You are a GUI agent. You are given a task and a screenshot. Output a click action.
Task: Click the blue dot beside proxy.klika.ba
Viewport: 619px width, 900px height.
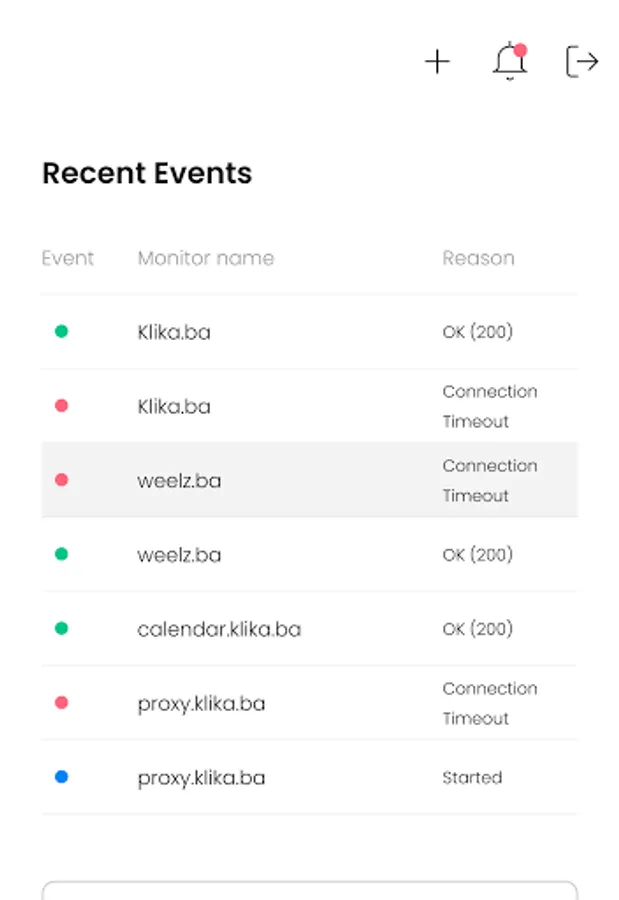point(61,777)
